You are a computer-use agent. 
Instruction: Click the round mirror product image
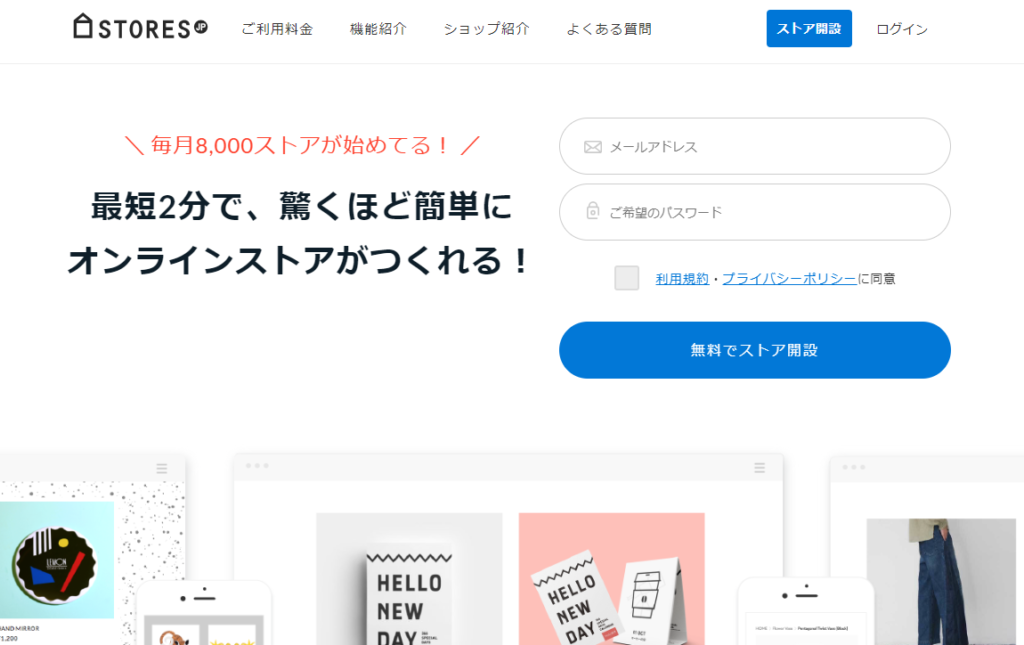coord(57,560)
